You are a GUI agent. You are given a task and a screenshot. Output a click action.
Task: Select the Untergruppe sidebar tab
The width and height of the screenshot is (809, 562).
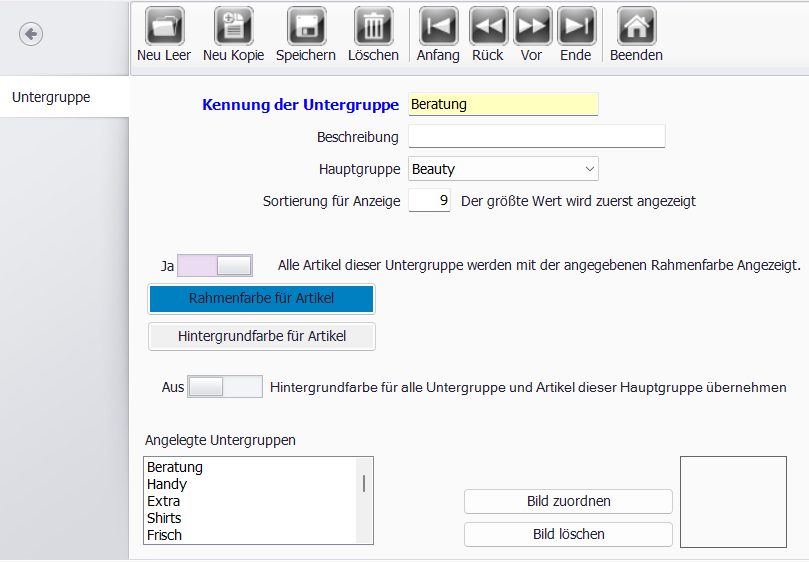click(x=64, y=98)
